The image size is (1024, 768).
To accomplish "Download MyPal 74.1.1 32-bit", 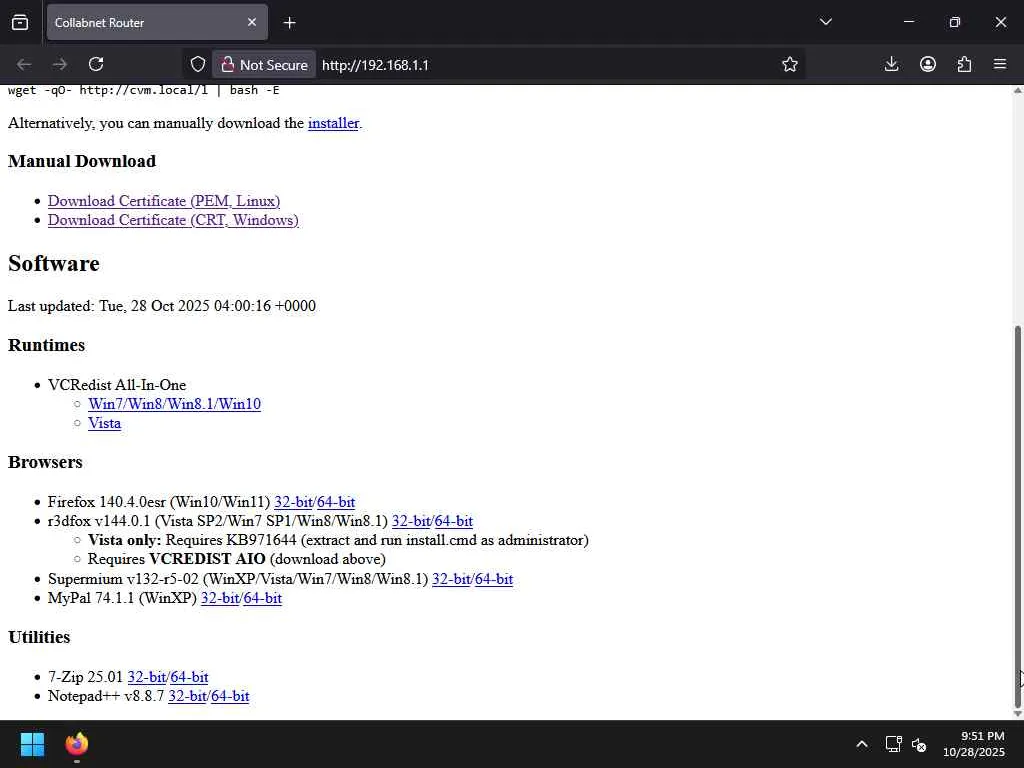I will (220, 598).
